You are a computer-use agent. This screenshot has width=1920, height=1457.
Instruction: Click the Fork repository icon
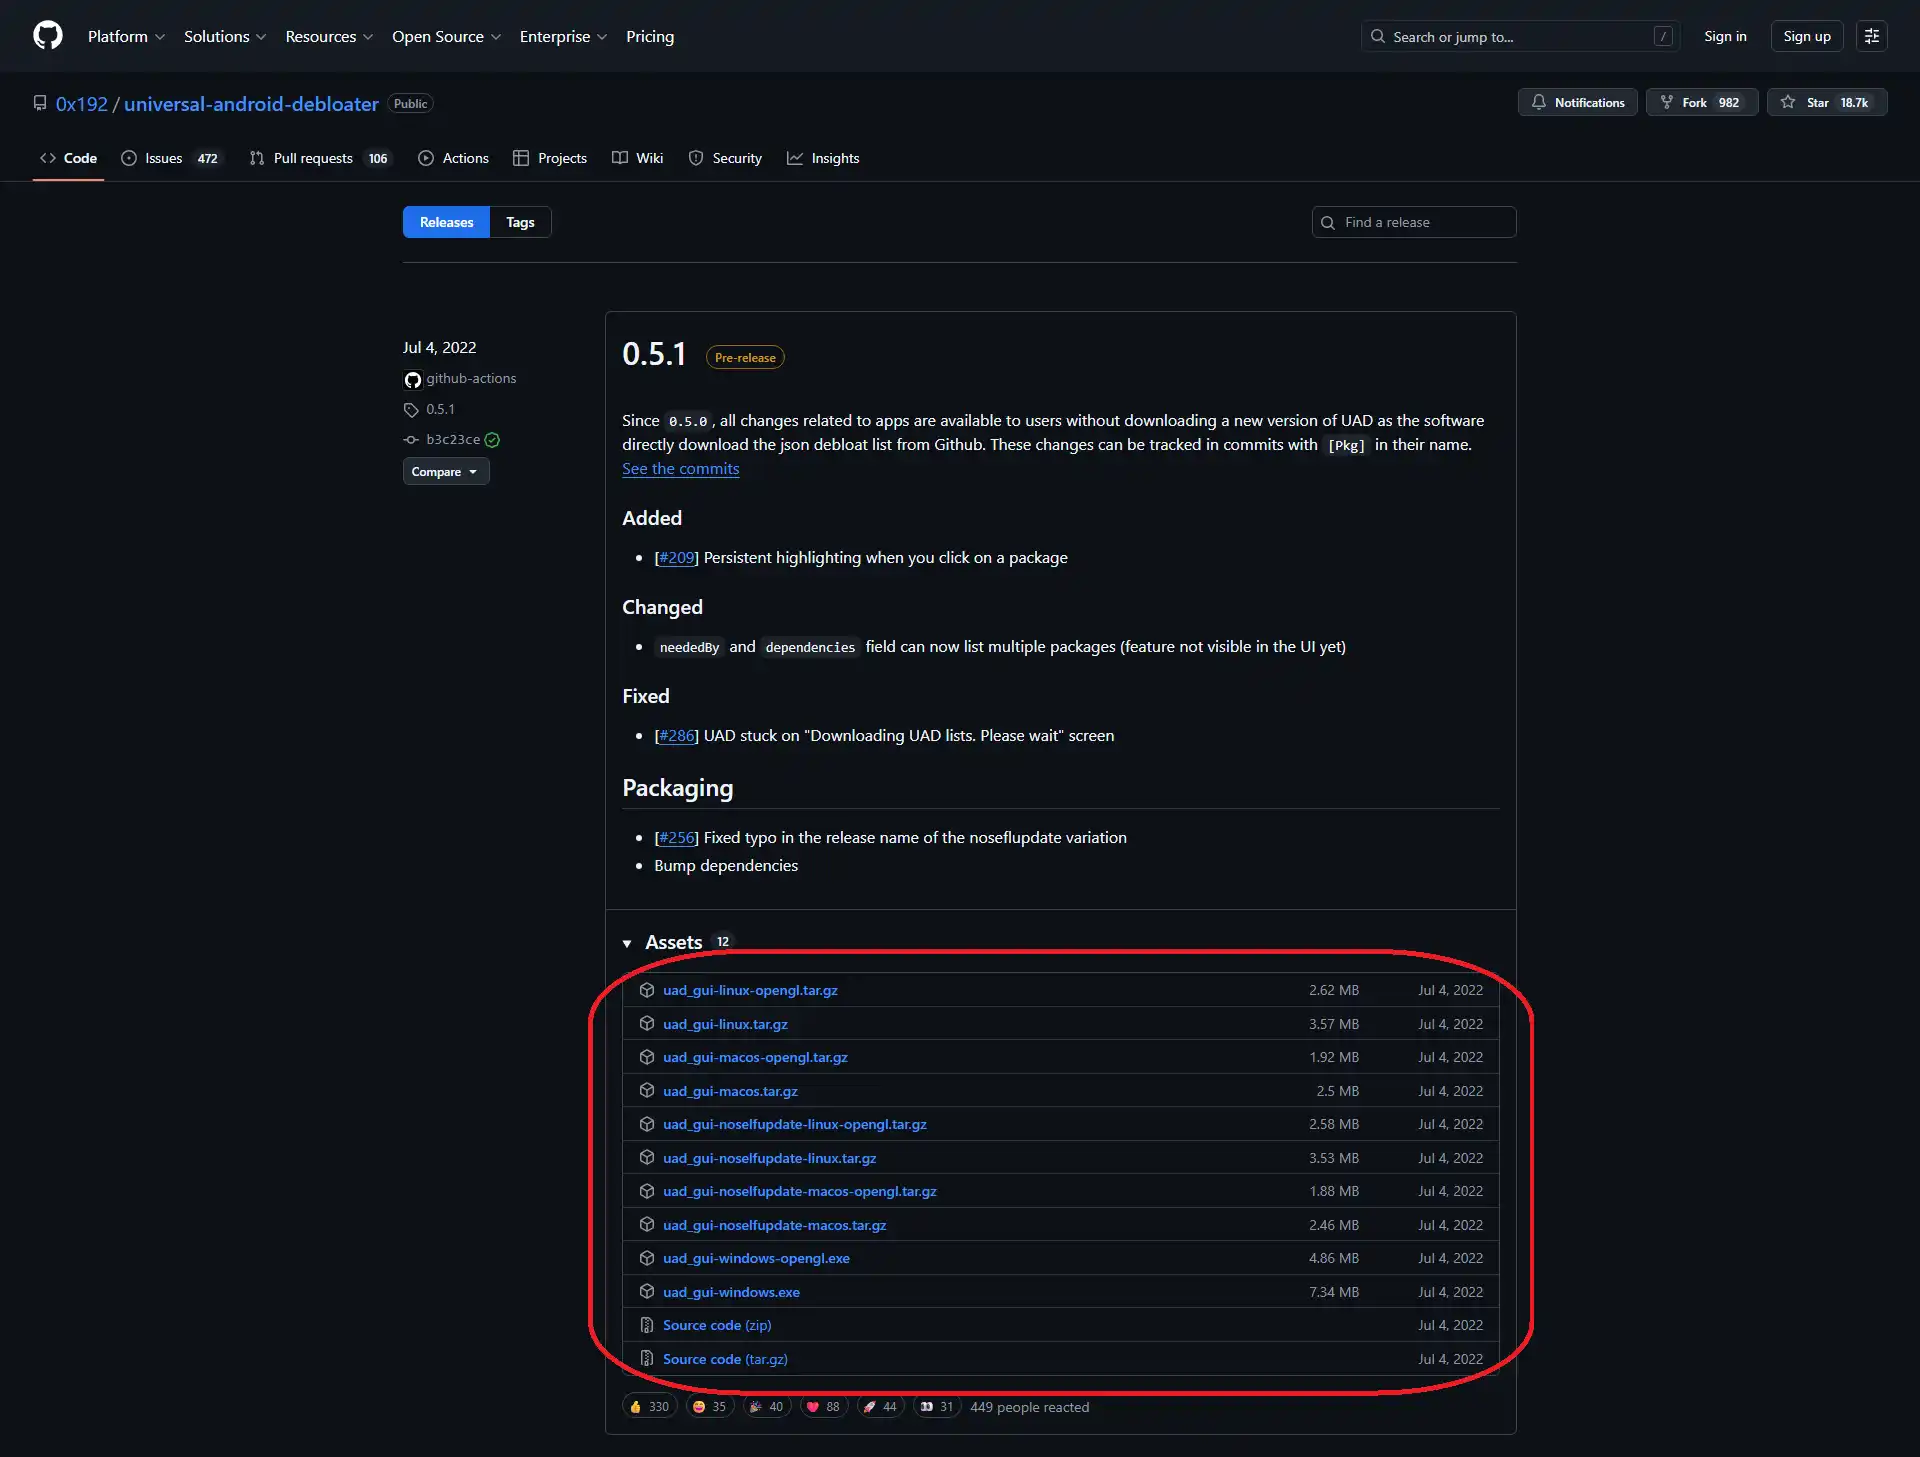coord(1667,102)
